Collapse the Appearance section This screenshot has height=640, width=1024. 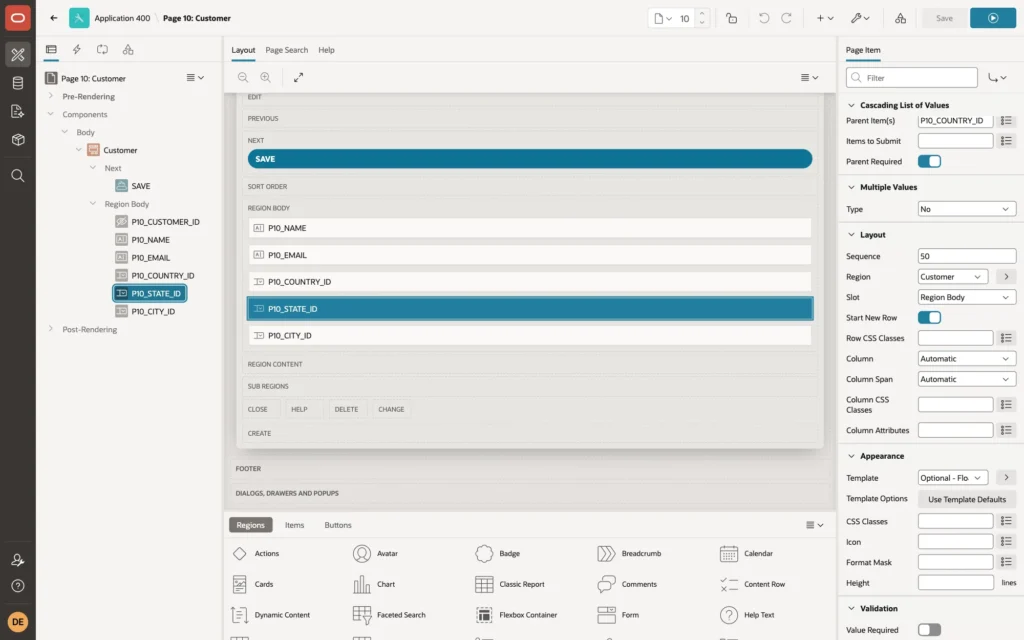[x=851, y=456]
